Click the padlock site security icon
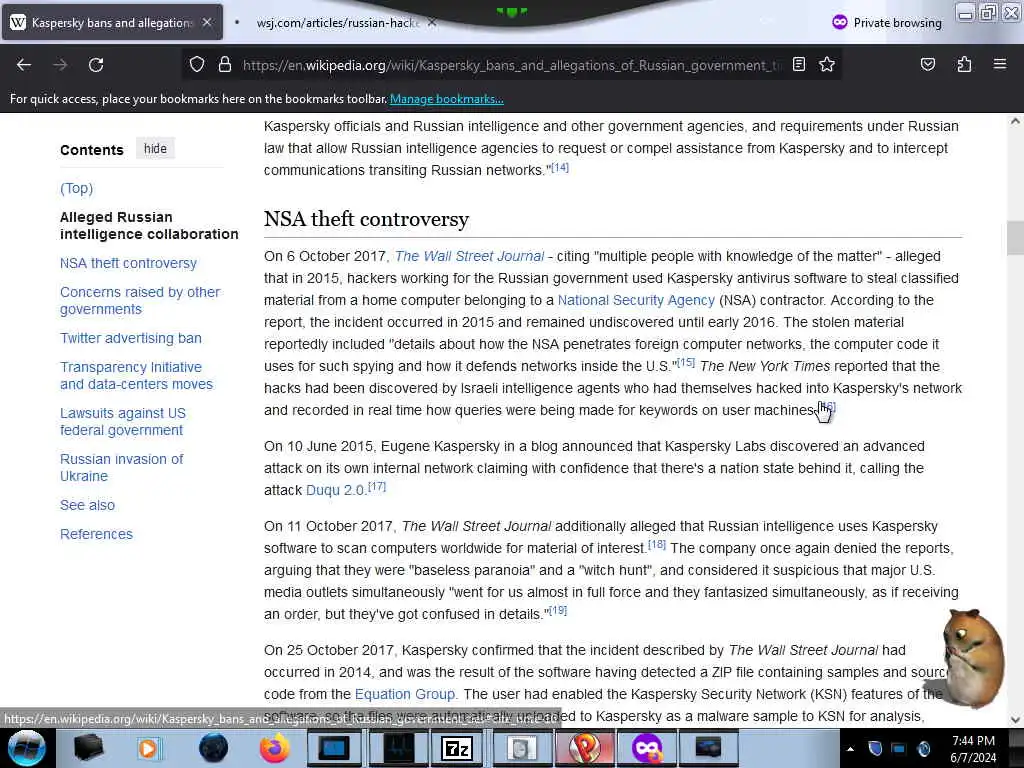 225,65
